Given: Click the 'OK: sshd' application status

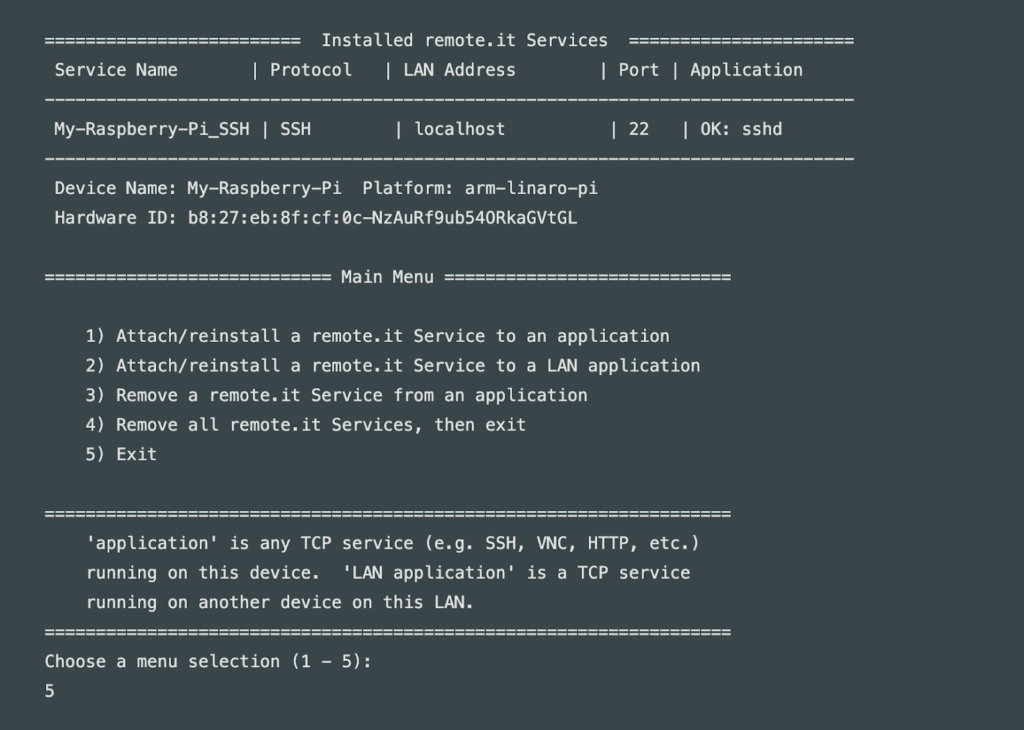Looking at the screenshot, I should click(x=741, y=129).
